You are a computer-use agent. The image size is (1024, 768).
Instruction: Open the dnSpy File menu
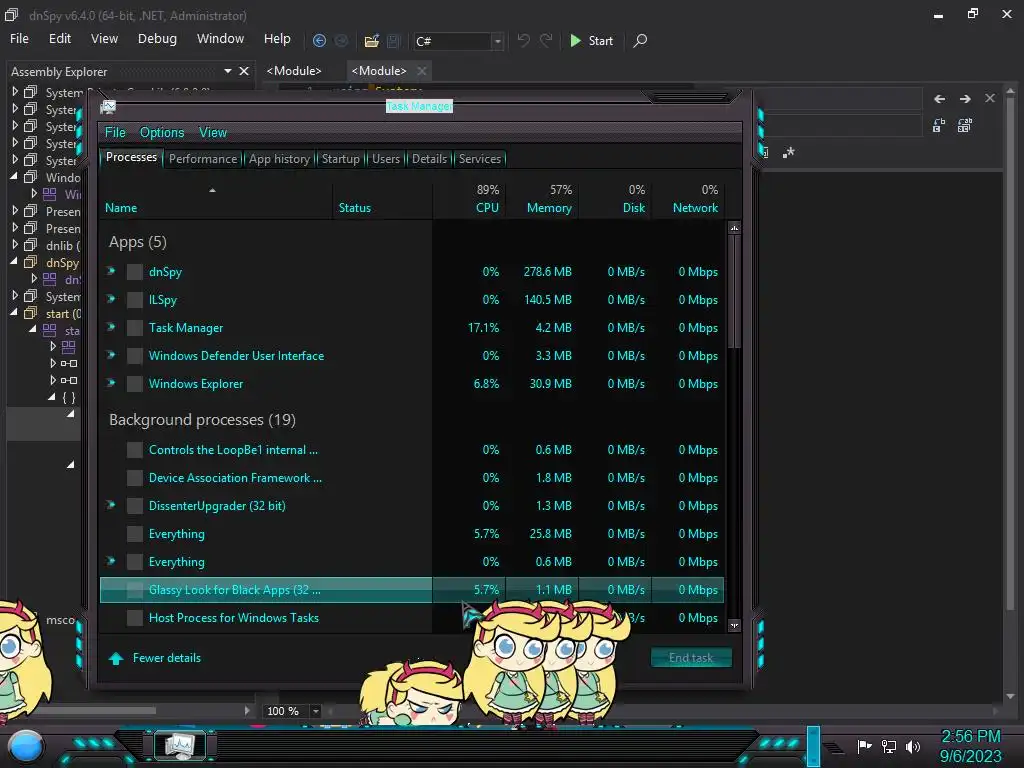[x=20, y=39]
